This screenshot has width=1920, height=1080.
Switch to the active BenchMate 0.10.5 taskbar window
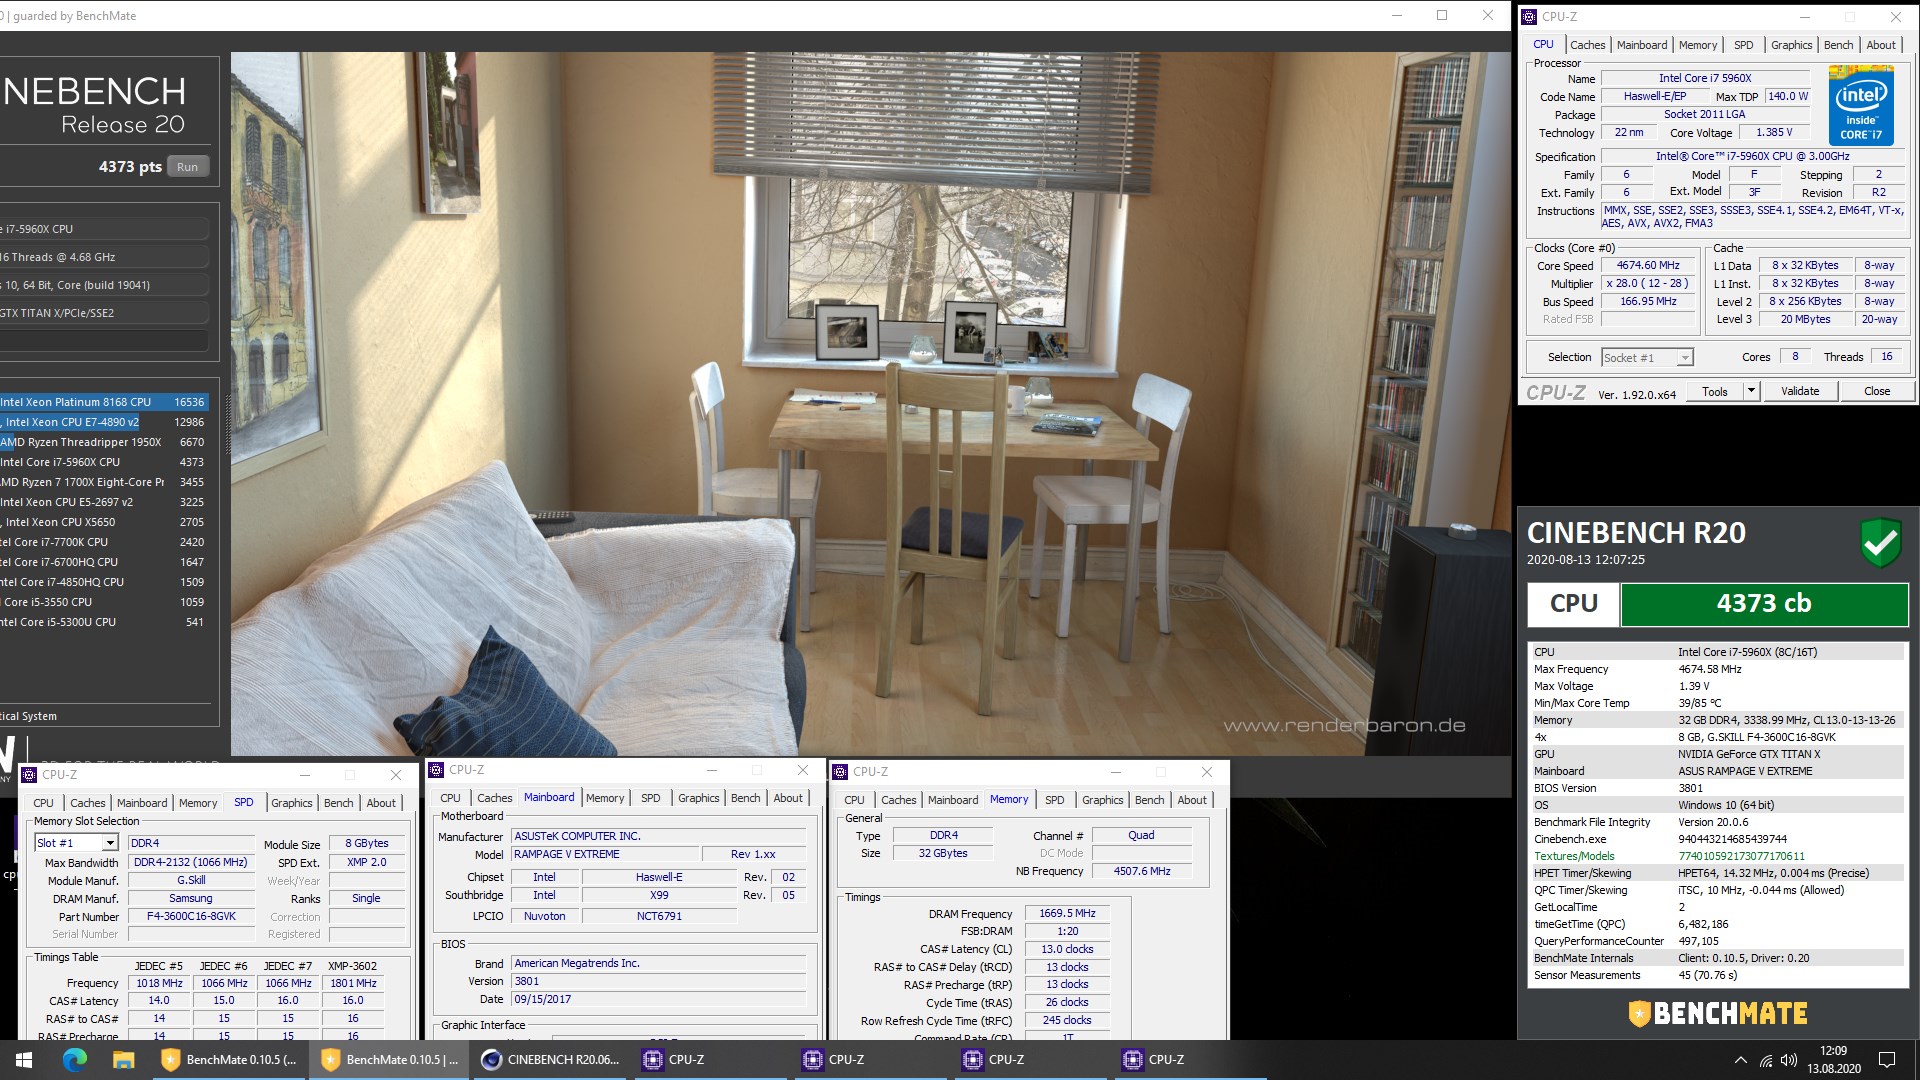[x=390, y=1060]
